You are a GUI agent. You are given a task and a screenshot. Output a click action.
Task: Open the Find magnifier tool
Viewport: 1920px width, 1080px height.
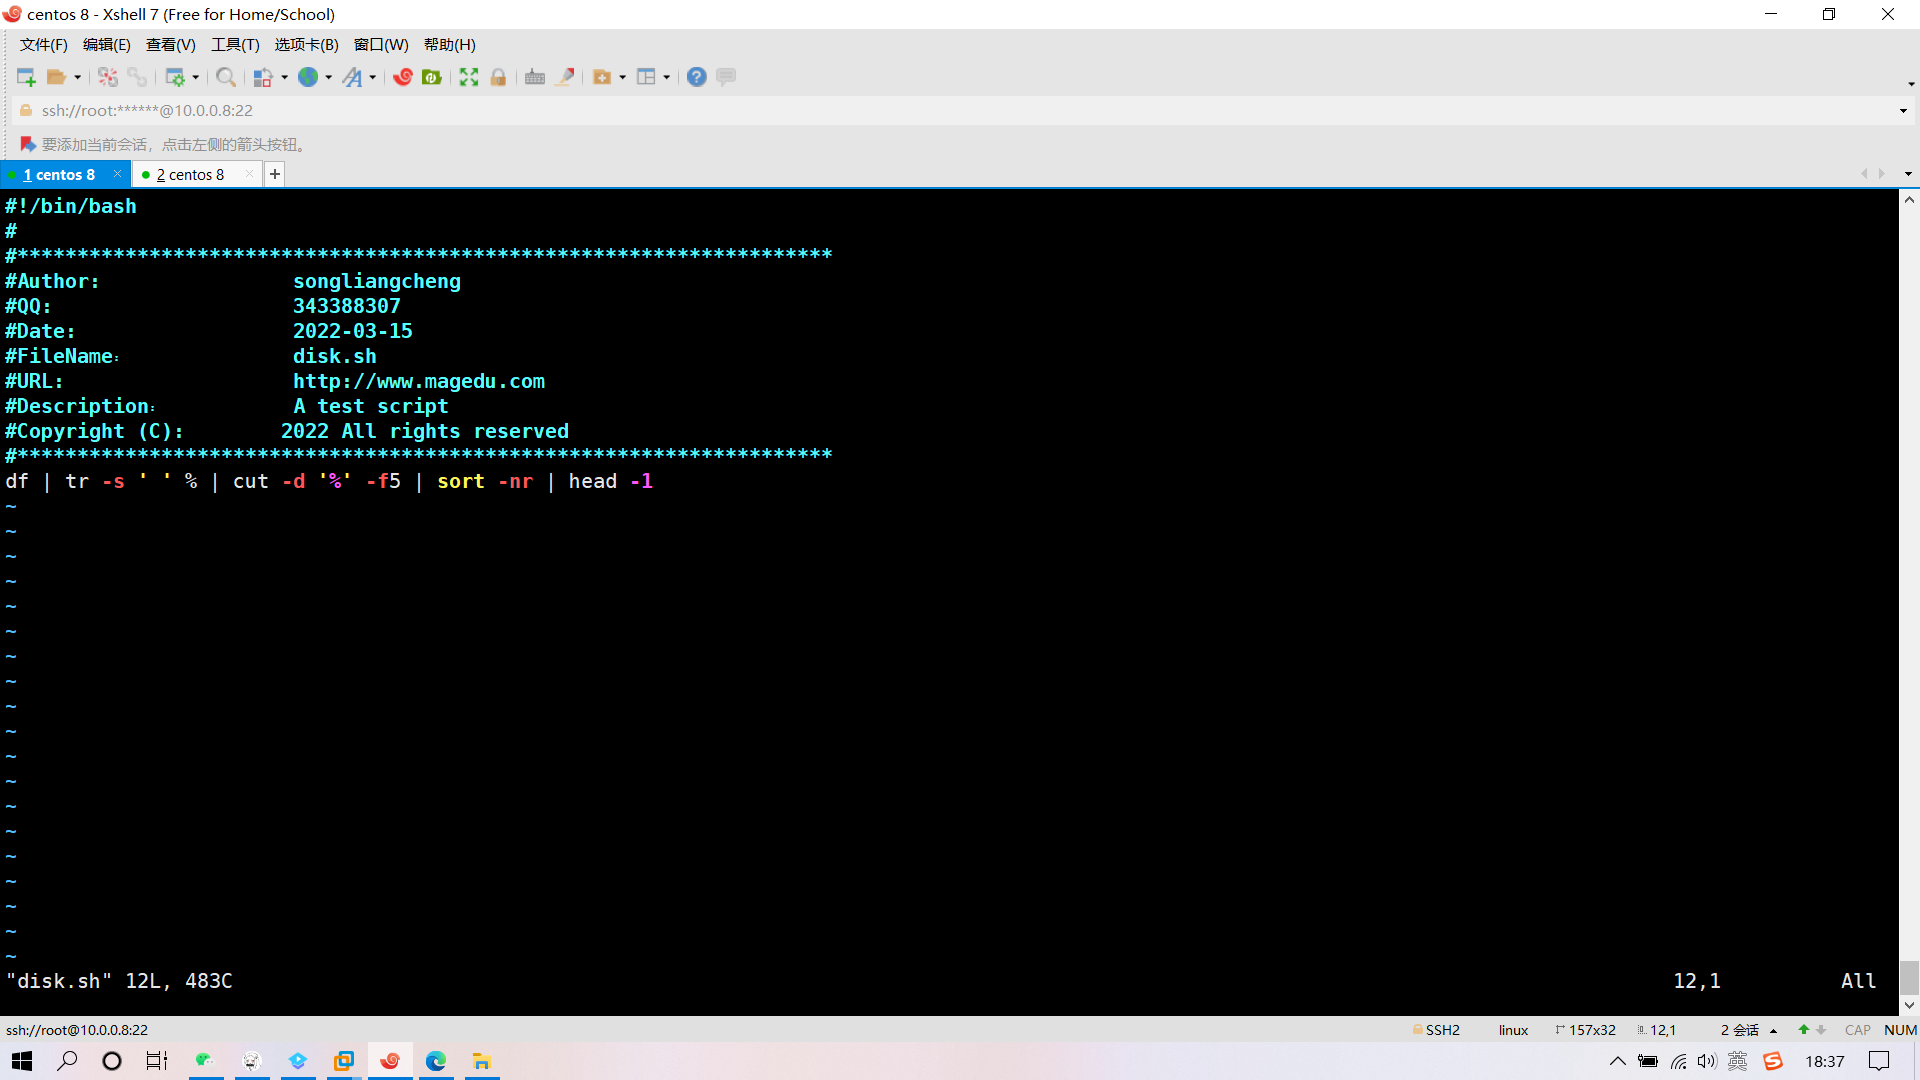click(226, 77)
